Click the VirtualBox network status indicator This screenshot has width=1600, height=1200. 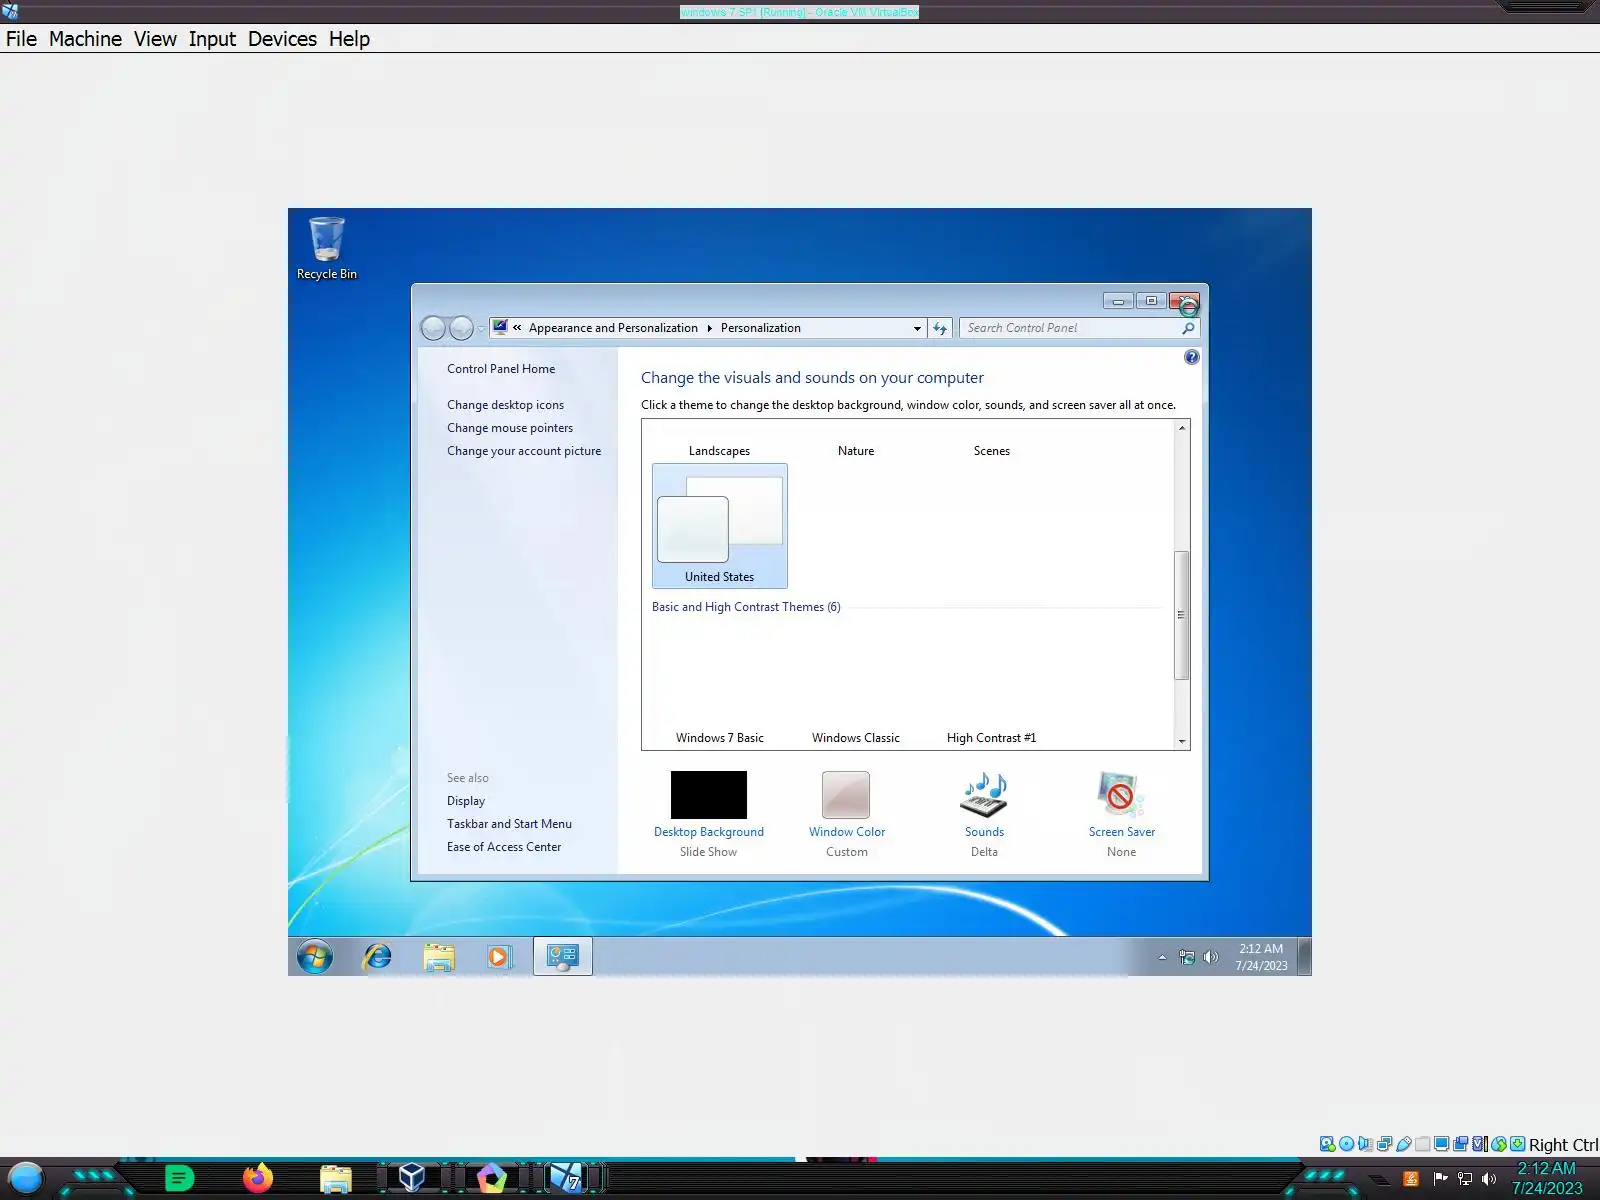tap(1385, 1144)
